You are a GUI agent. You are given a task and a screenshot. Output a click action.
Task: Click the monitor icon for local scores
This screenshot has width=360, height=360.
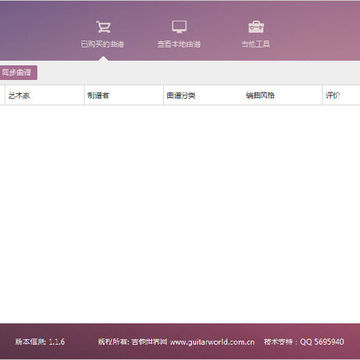(x=179, y=27)
